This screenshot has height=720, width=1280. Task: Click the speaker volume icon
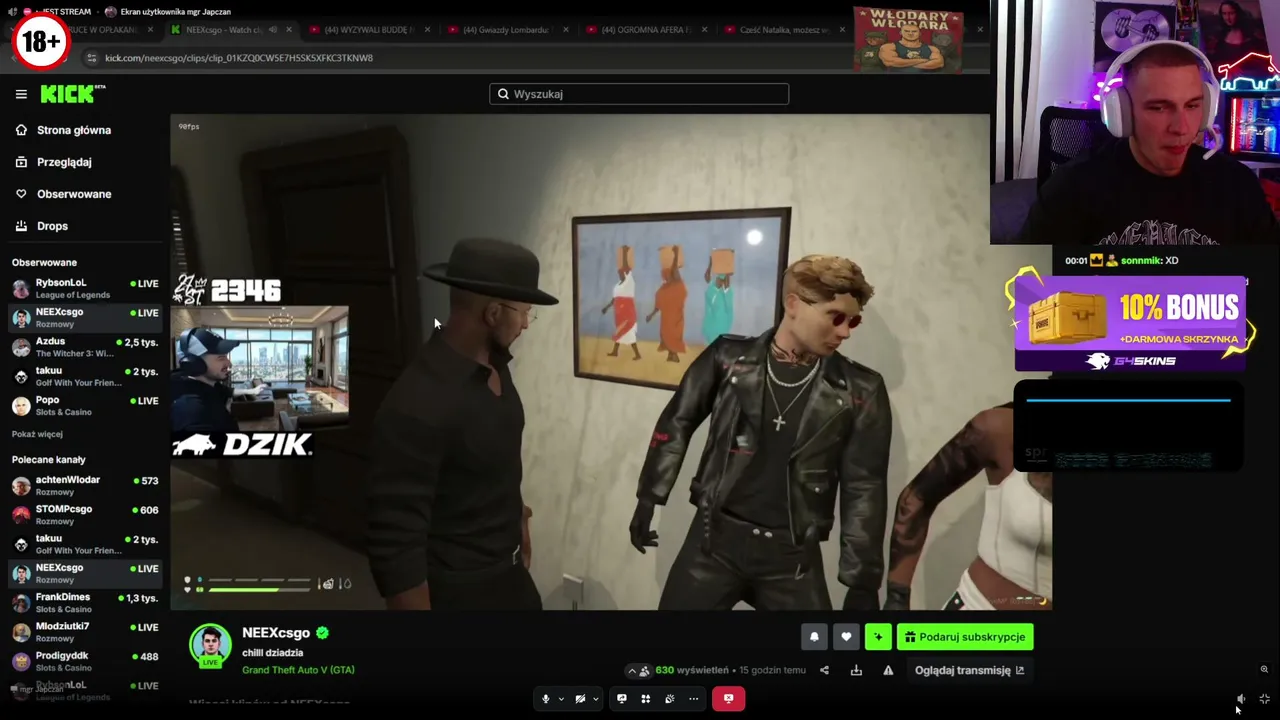click(1241, 700)
